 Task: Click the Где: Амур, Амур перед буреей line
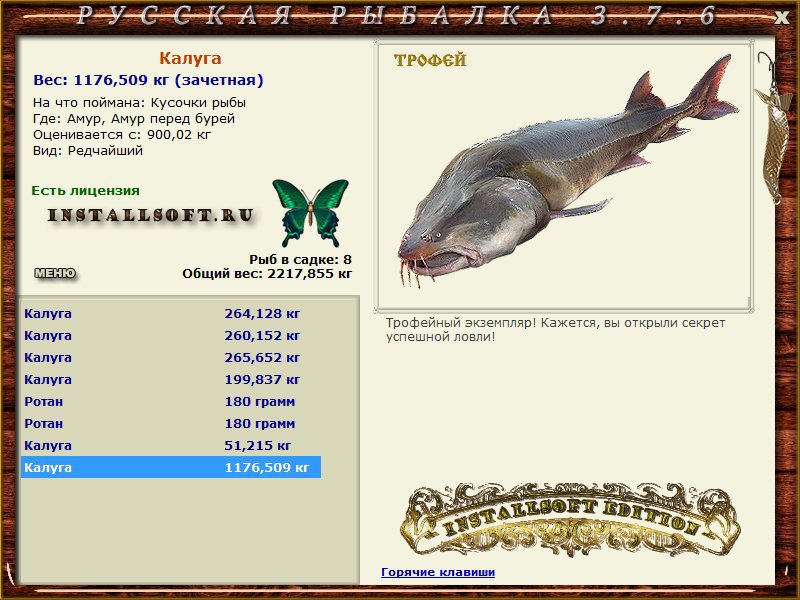(134, 119)
